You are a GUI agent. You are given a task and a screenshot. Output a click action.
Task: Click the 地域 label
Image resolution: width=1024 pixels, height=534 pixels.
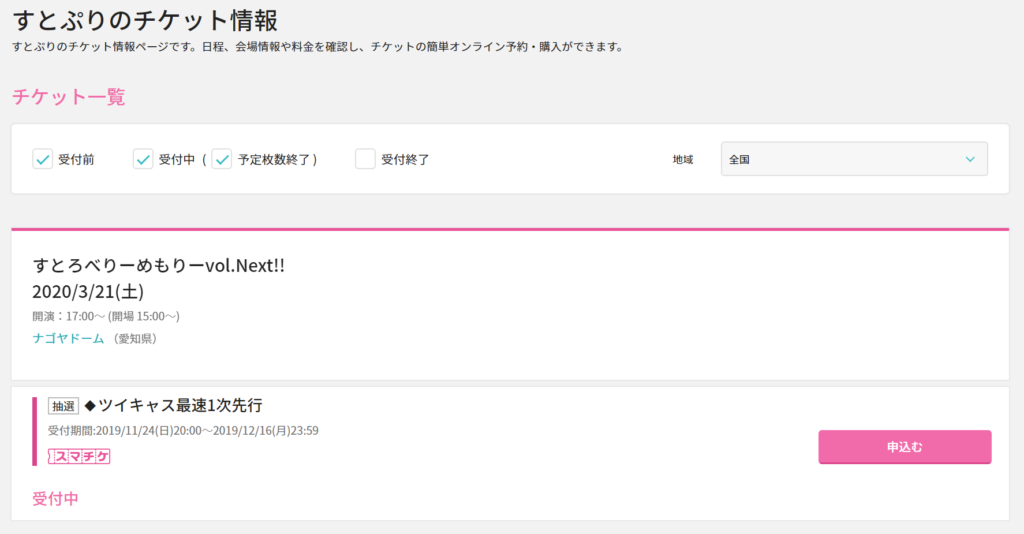coord(683,159)
